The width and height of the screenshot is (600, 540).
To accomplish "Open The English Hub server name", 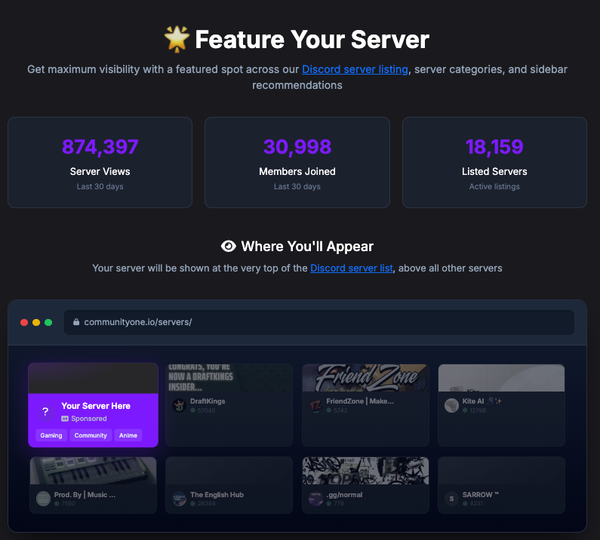I will [x=217, y=494].
